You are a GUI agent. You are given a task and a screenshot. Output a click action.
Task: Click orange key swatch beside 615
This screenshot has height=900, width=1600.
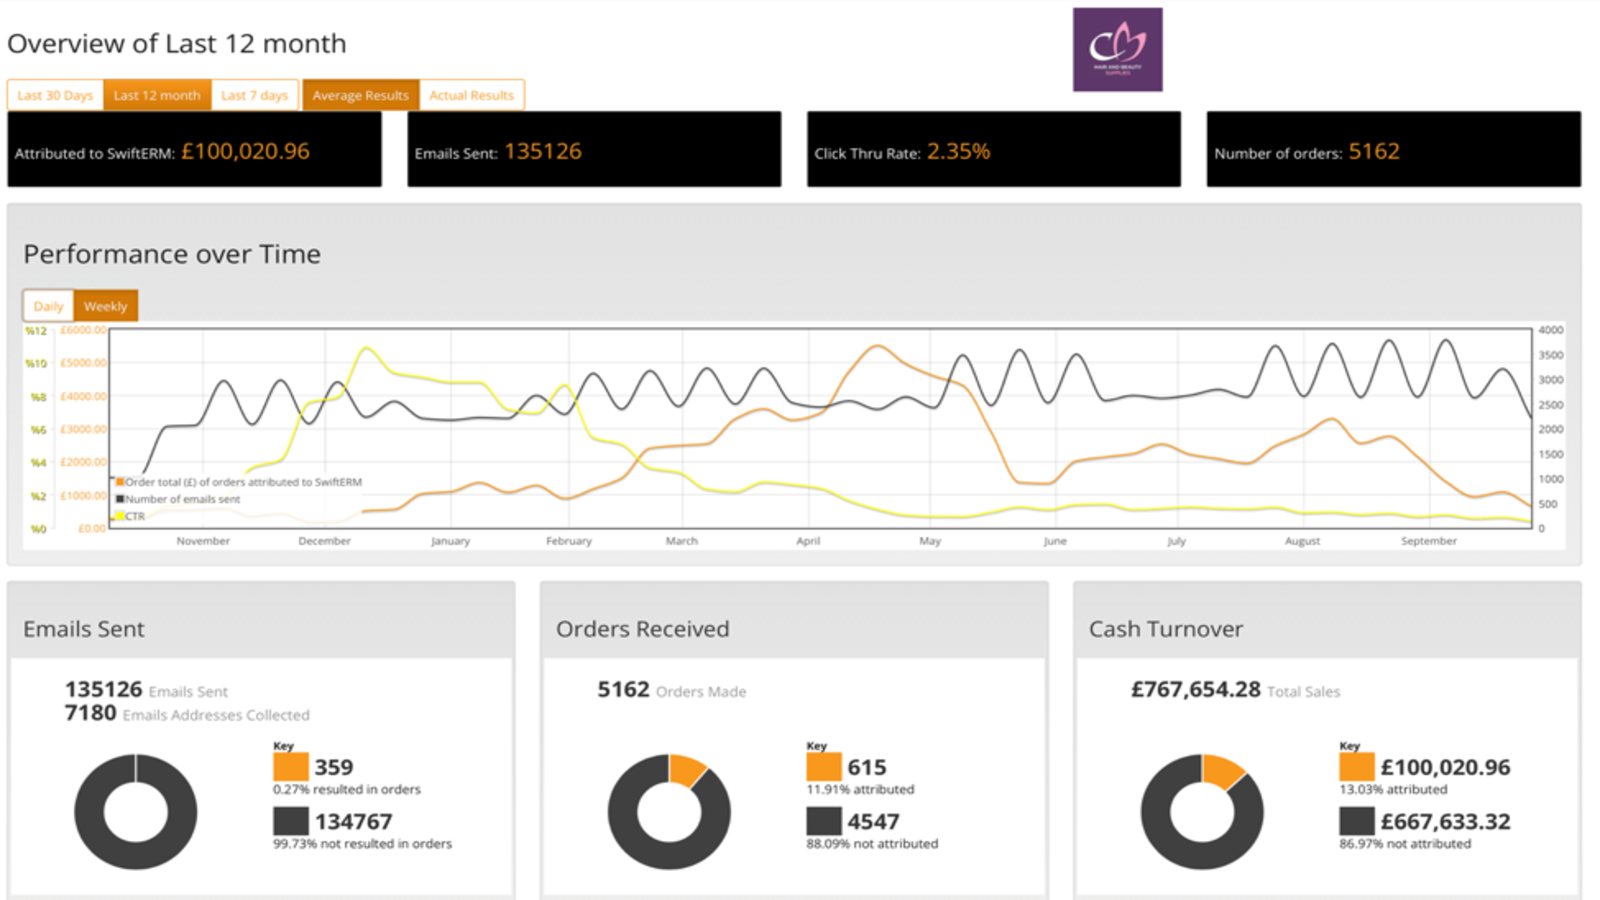coord(824,767)
